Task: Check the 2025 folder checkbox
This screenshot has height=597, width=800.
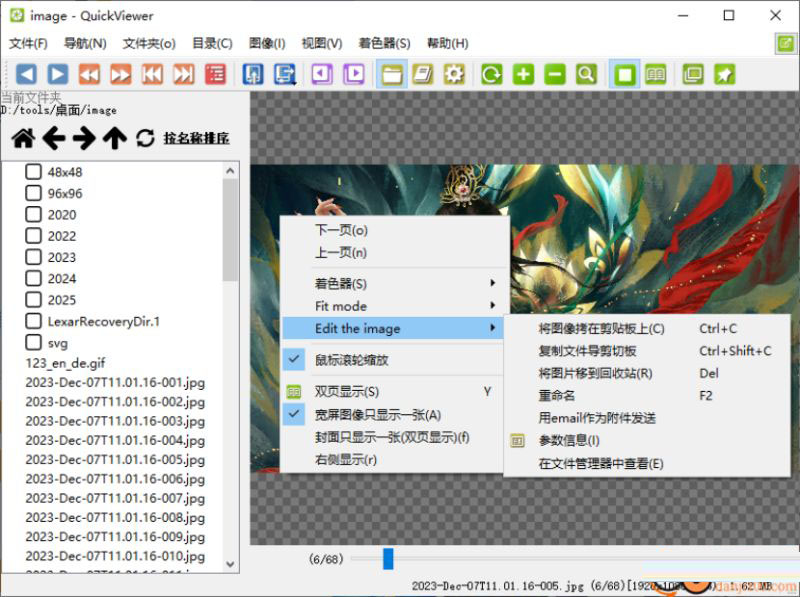Action: 33,300
